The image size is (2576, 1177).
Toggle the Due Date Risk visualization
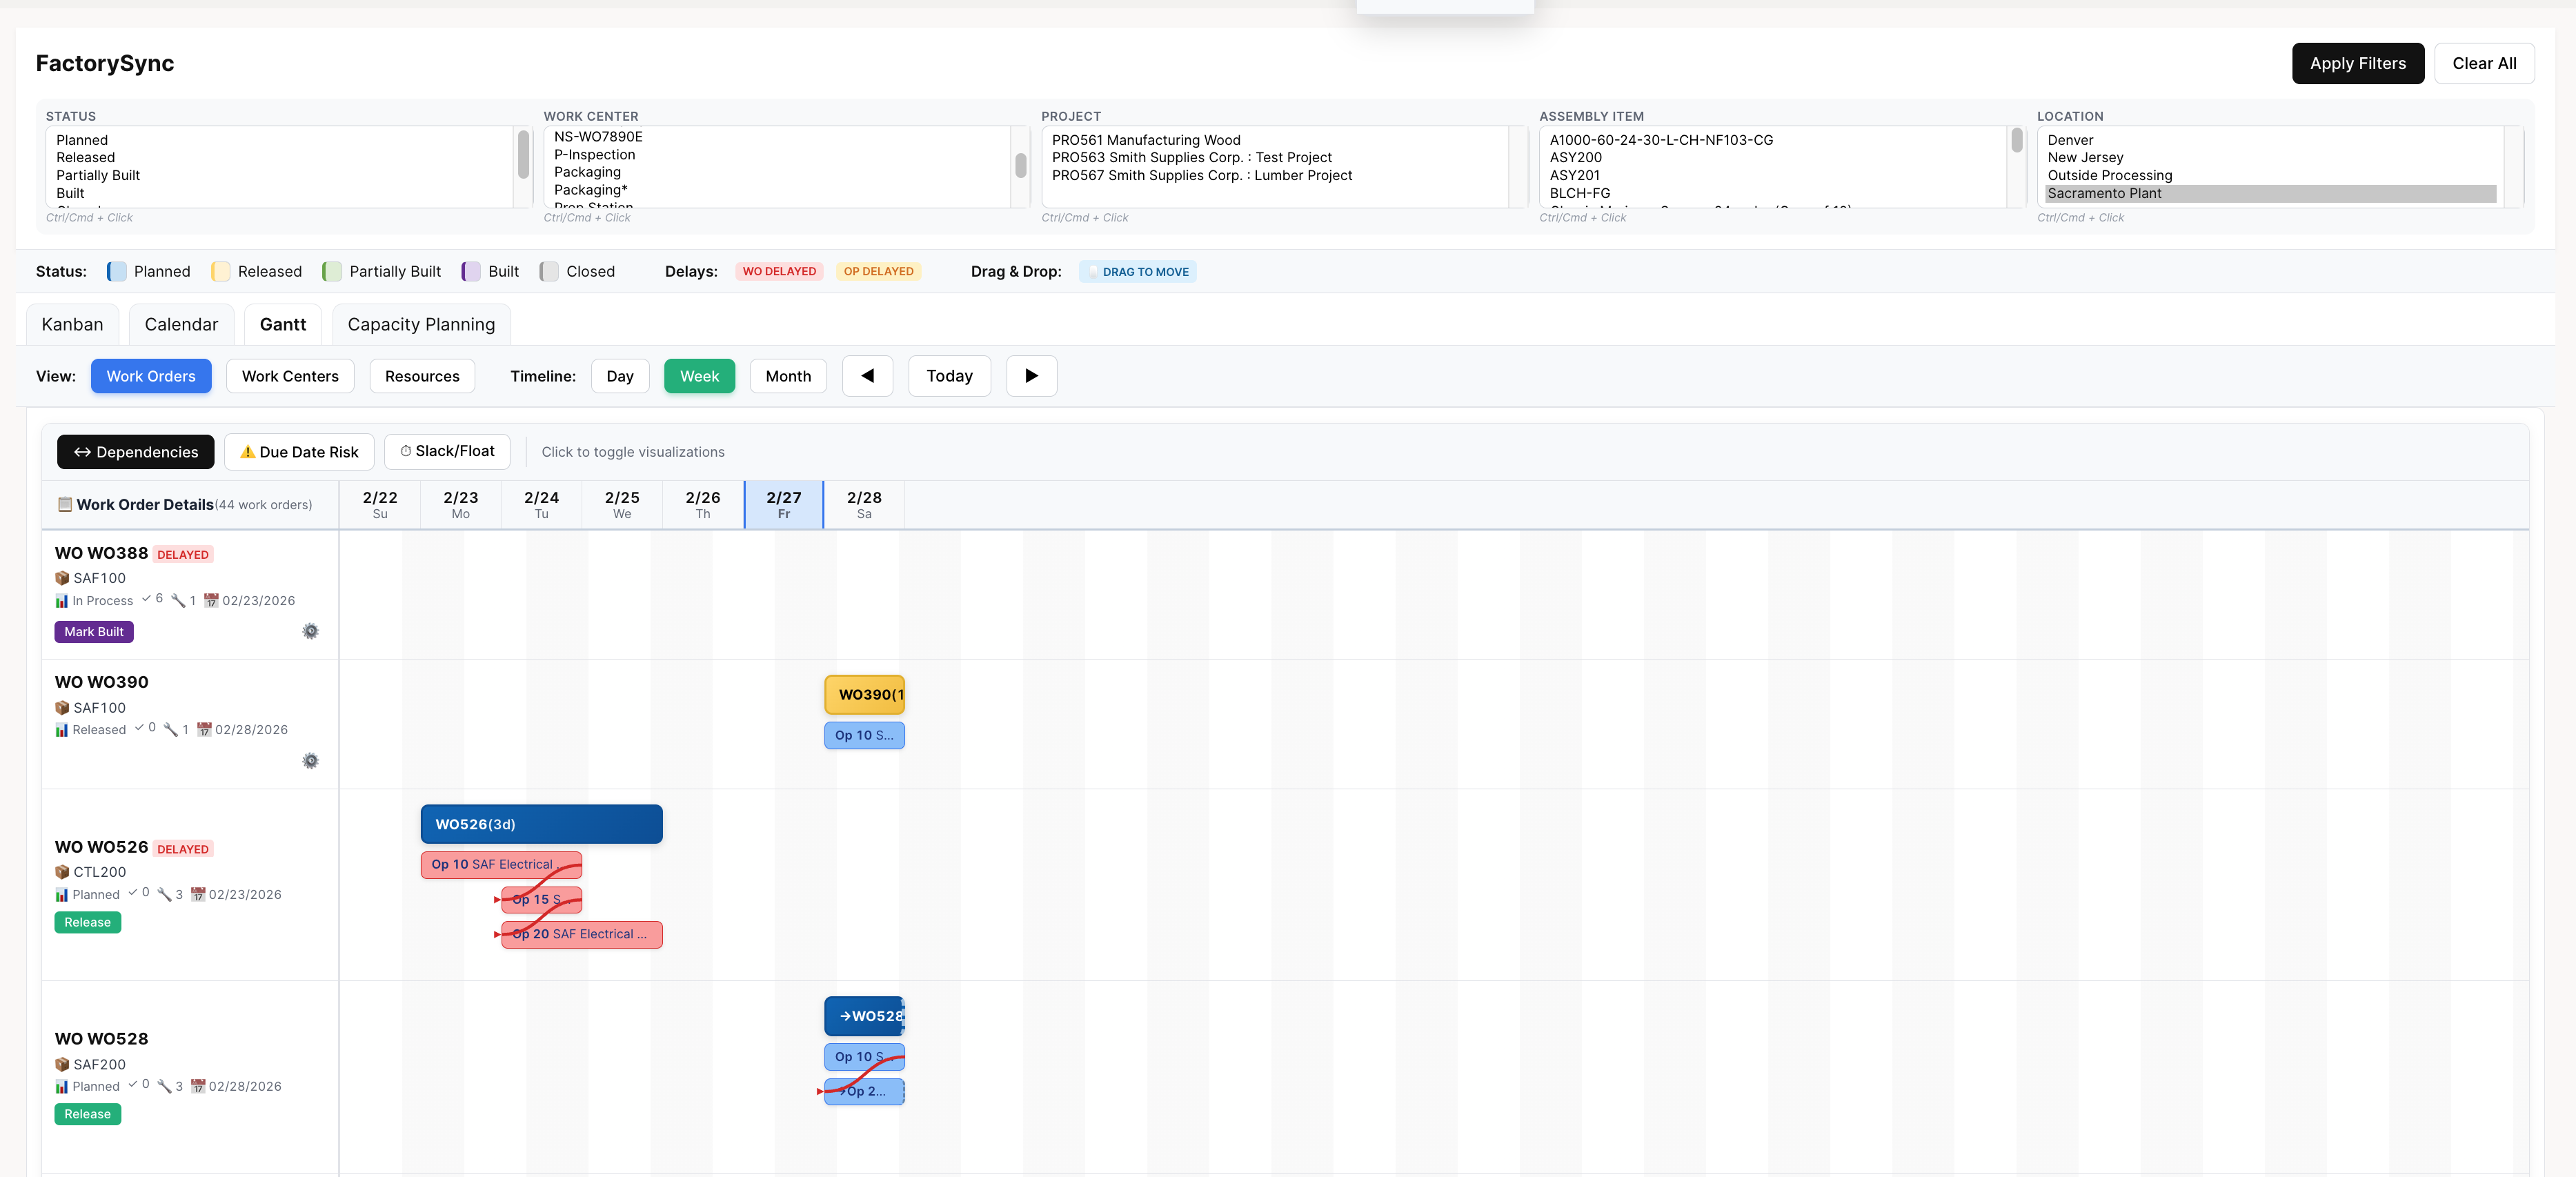299,451
